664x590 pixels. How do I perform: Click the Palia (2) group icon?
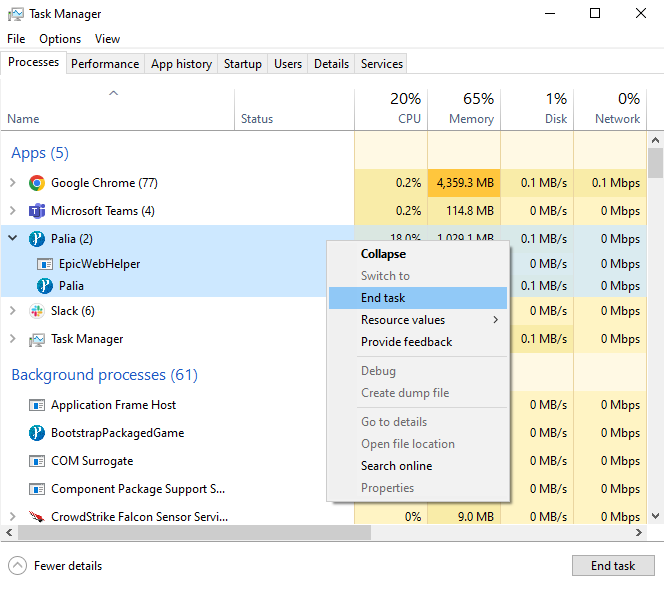(37, 239)
